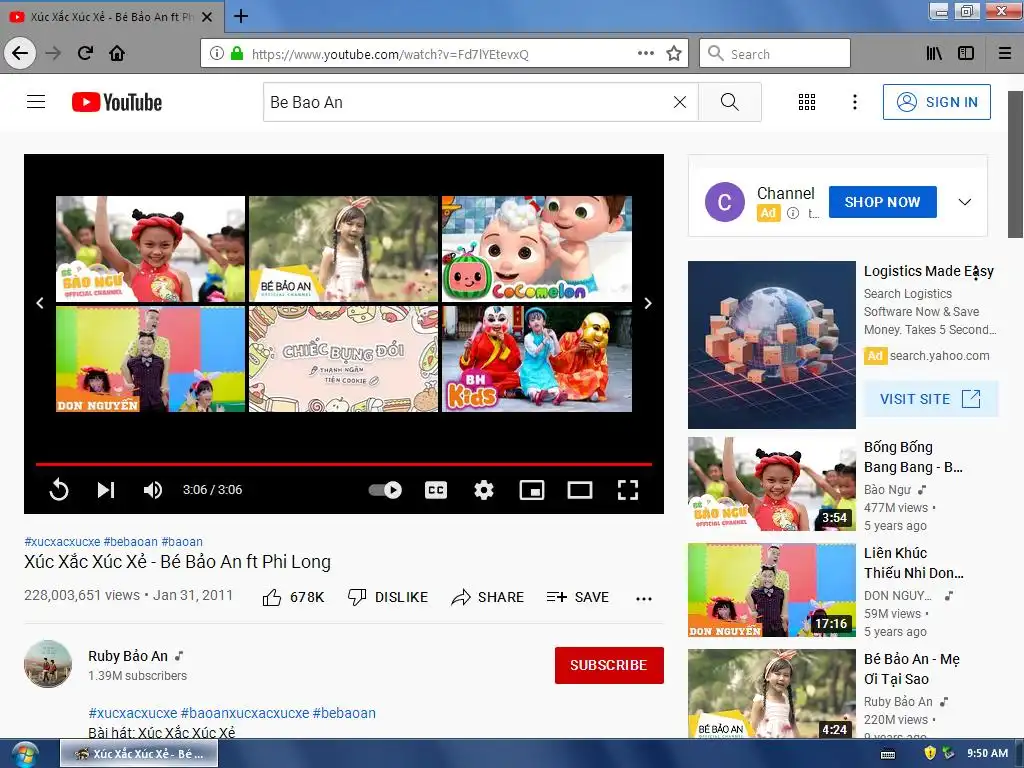
Task: Clear the YouTube search text
Action: point(680,102)
